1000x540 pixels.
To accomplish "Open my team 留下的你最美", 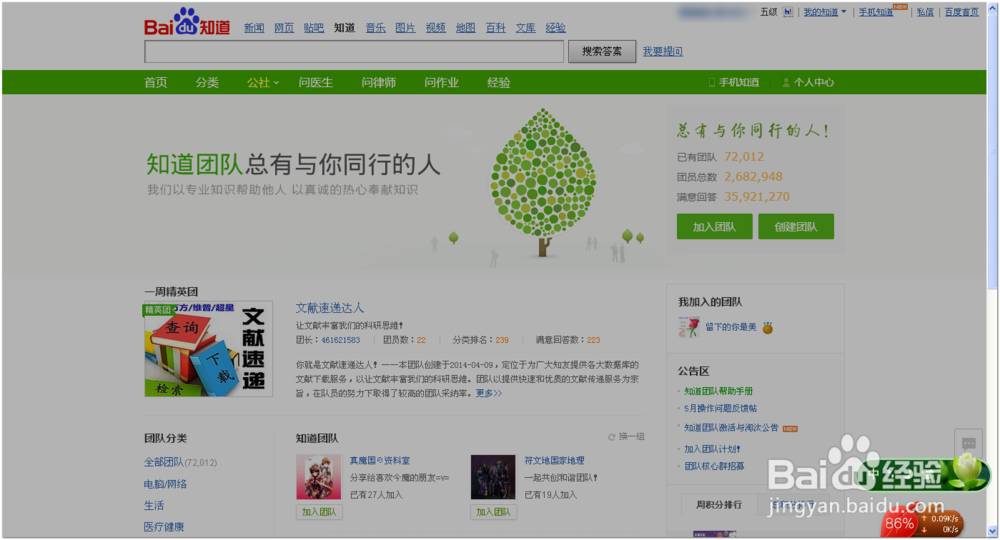I will 731,327.
